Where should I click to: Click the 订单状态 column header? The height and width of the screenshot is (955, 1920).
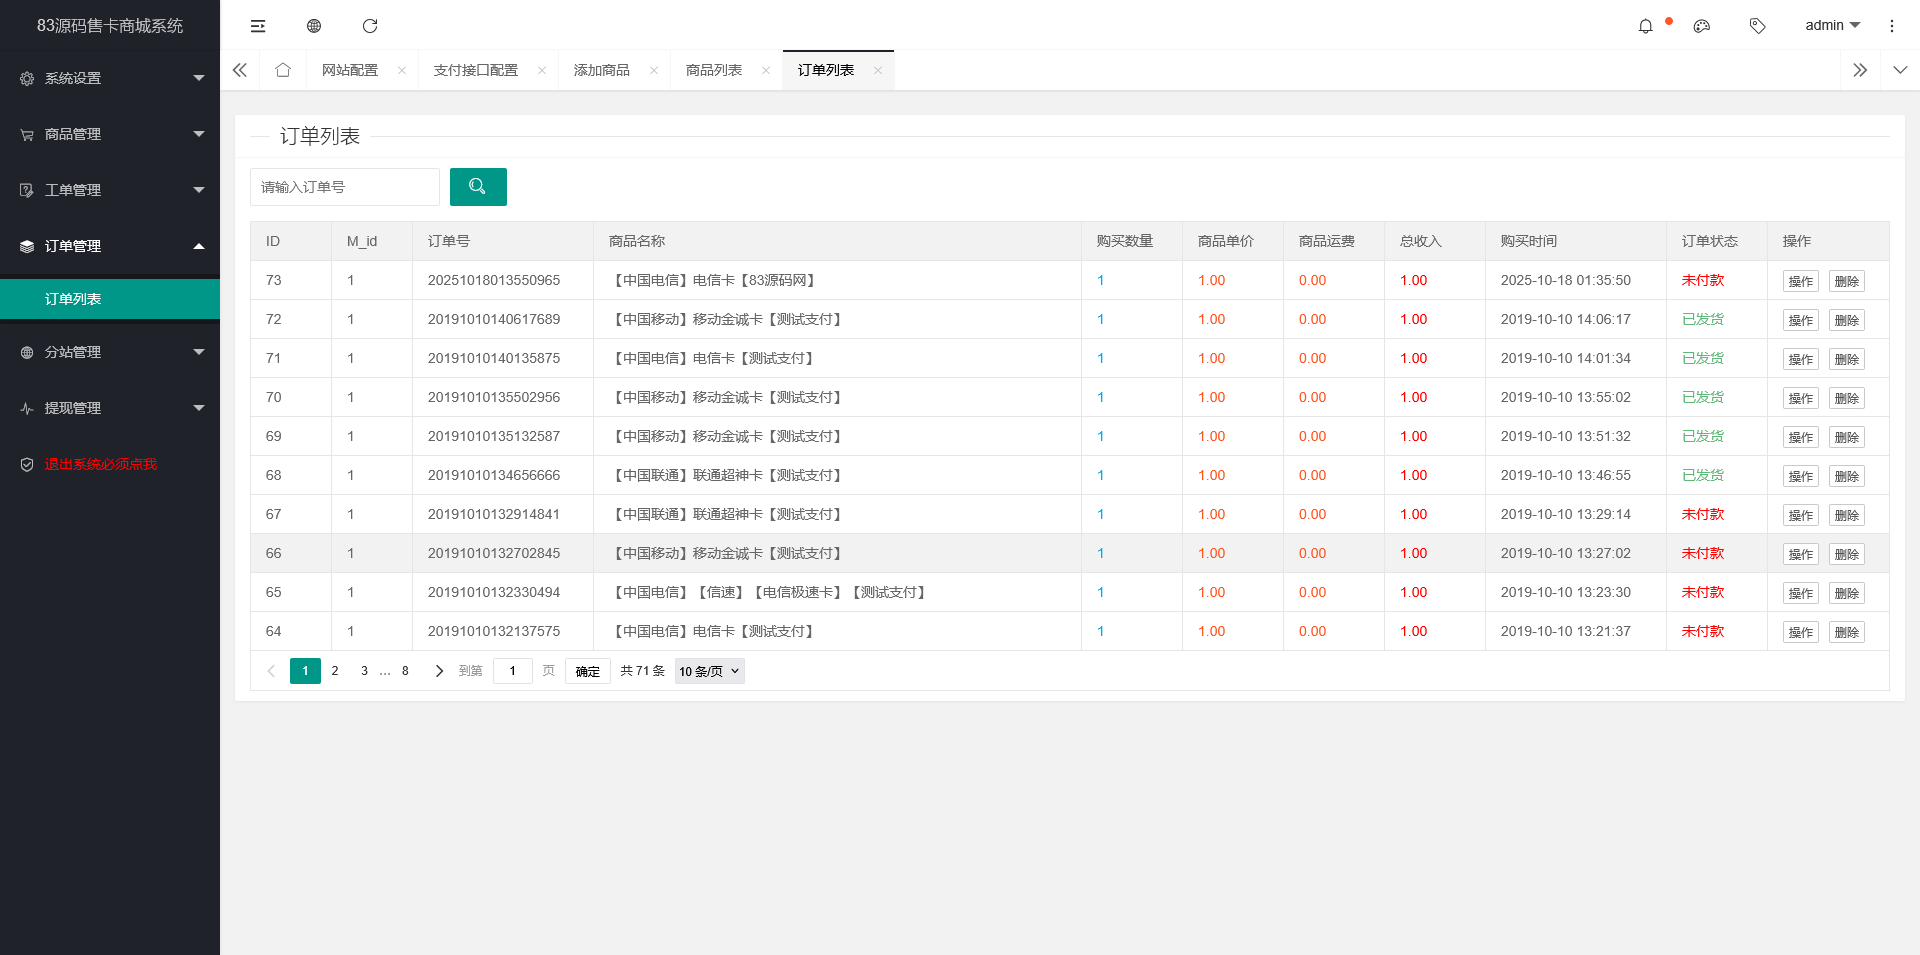point(1710,241)
